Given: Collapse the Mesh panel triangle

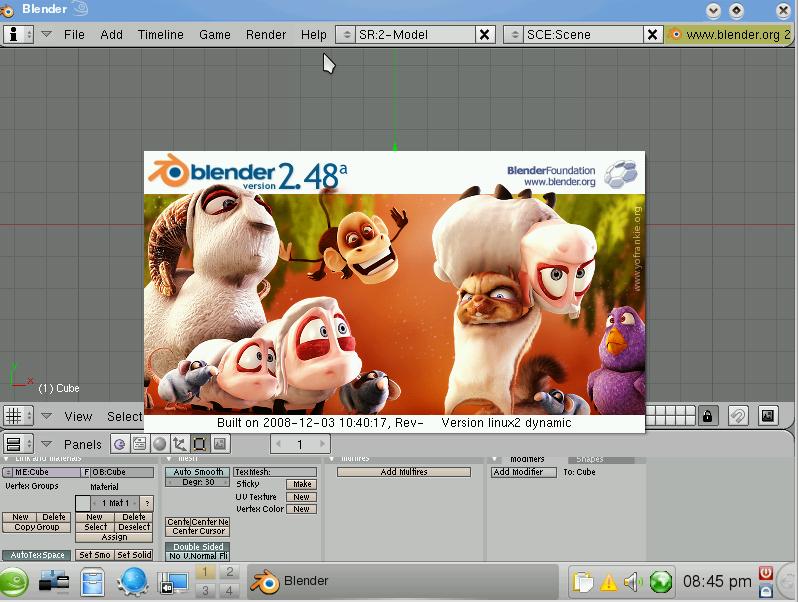Looking at the screenshot, I should [x=169, y=459].
